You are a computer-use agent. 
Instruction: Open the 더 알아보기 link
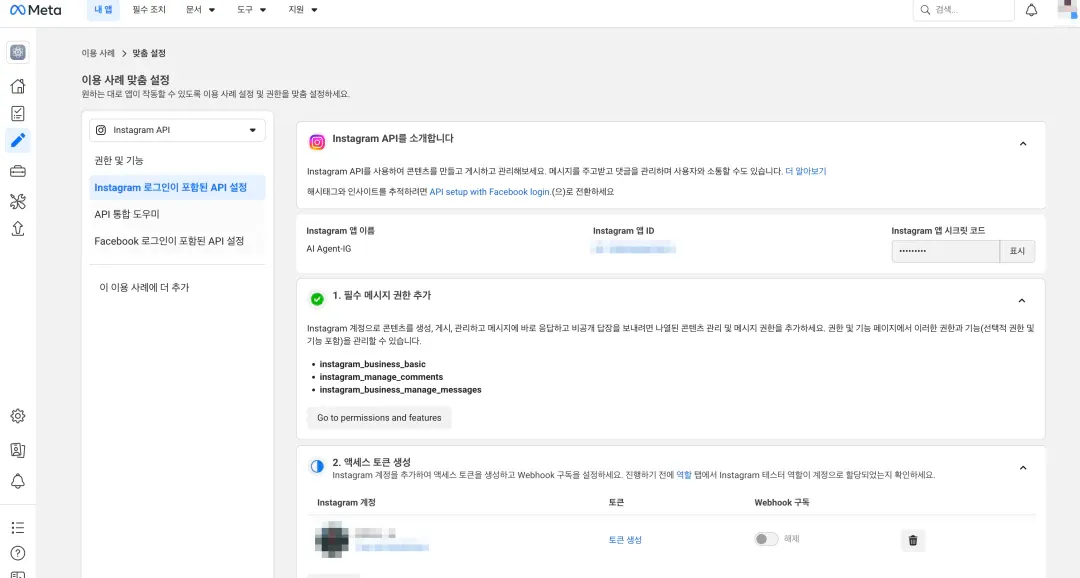click(805, 172)
